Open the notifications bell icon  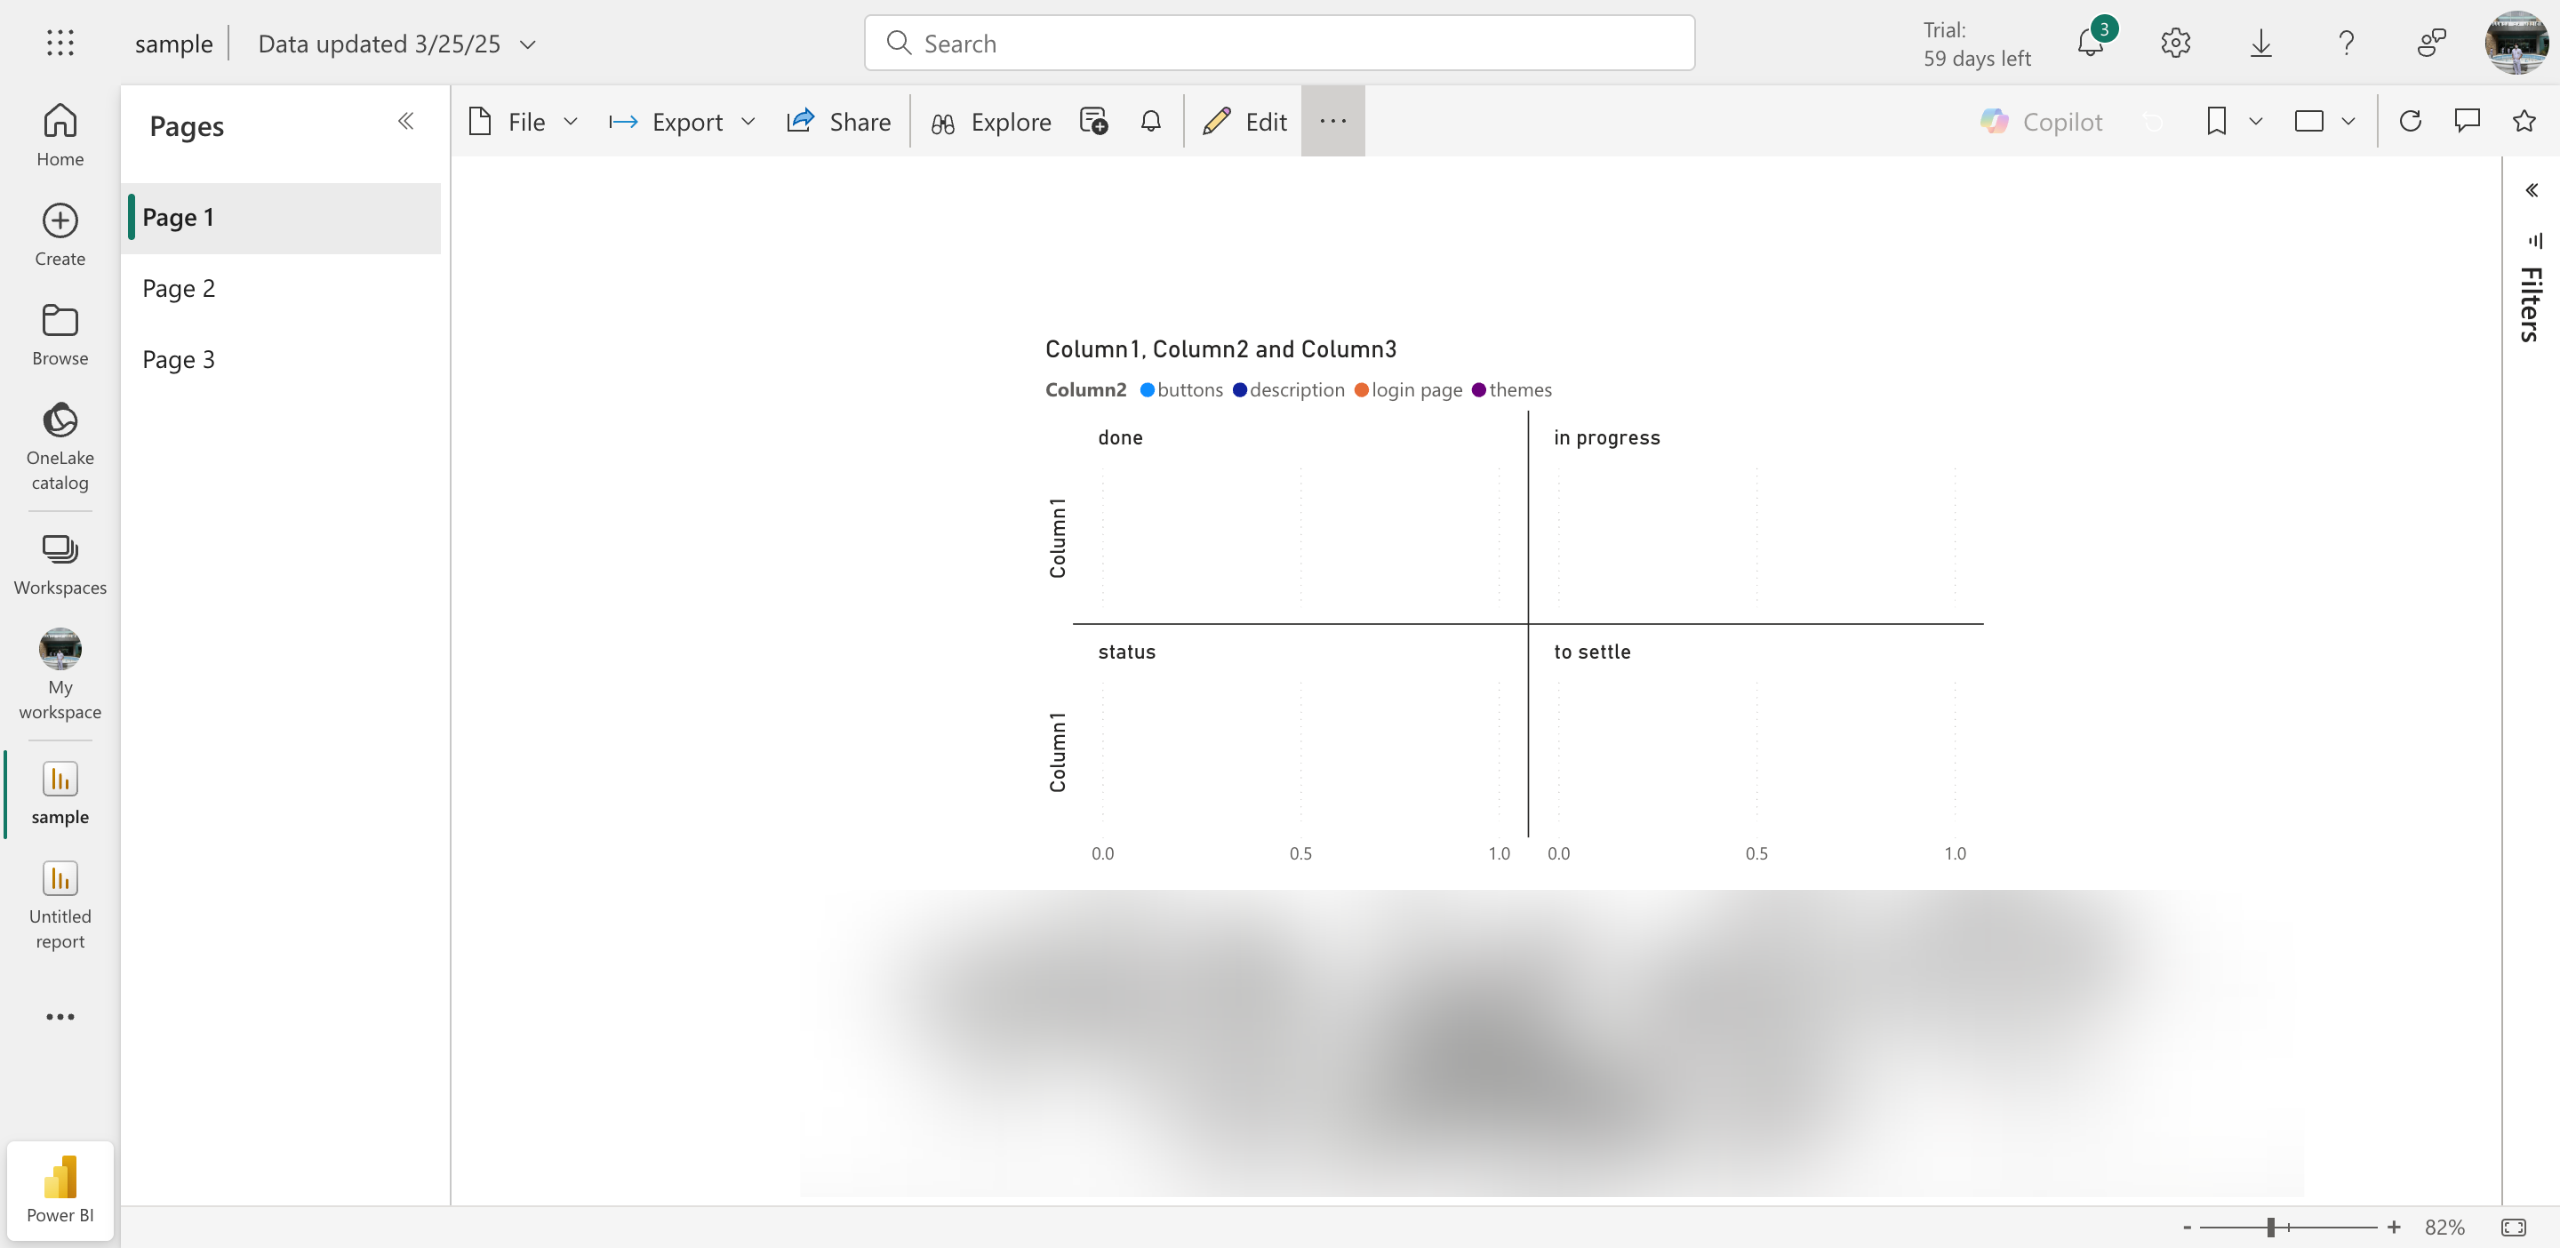coord(2091,43)
